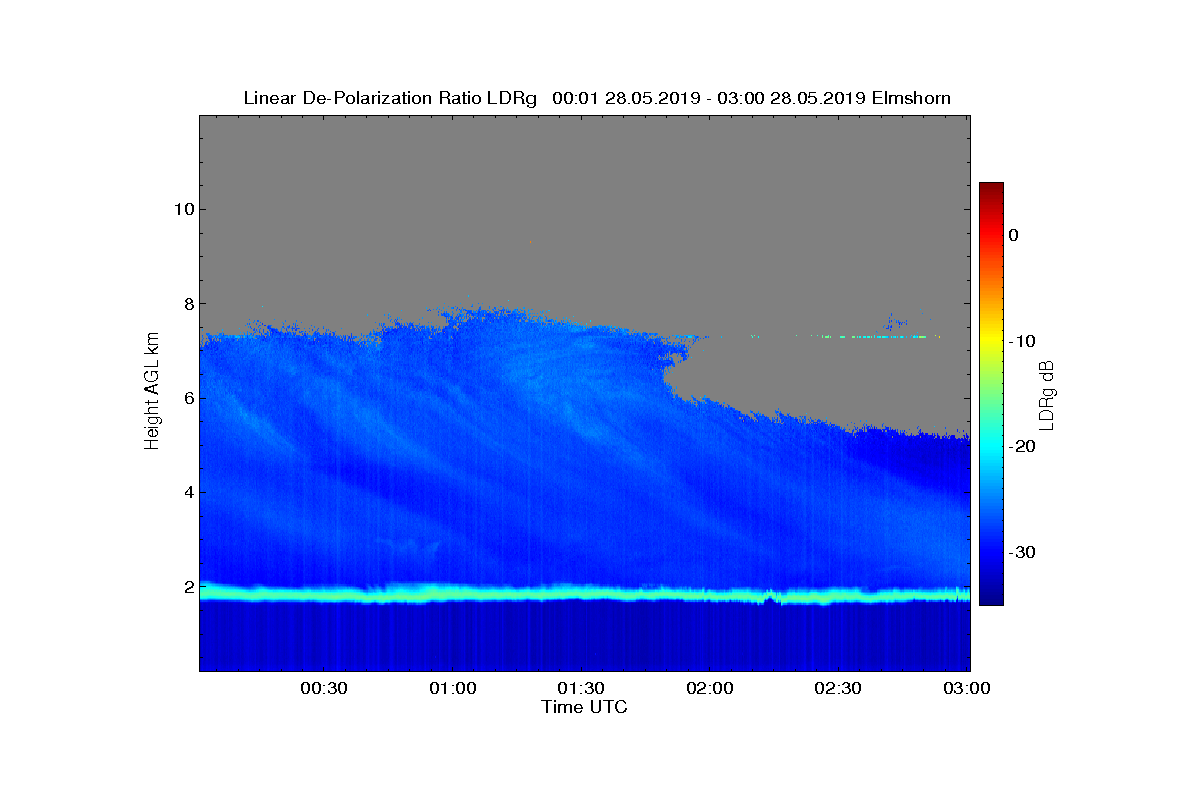Click the dark red top of colorbar
This screenshot has width=1200, height=800.
991,190
